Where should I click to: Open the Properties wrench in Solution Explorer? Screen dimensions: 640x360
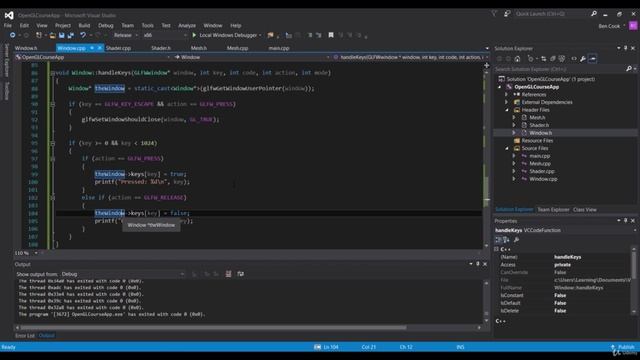point(583,59)
